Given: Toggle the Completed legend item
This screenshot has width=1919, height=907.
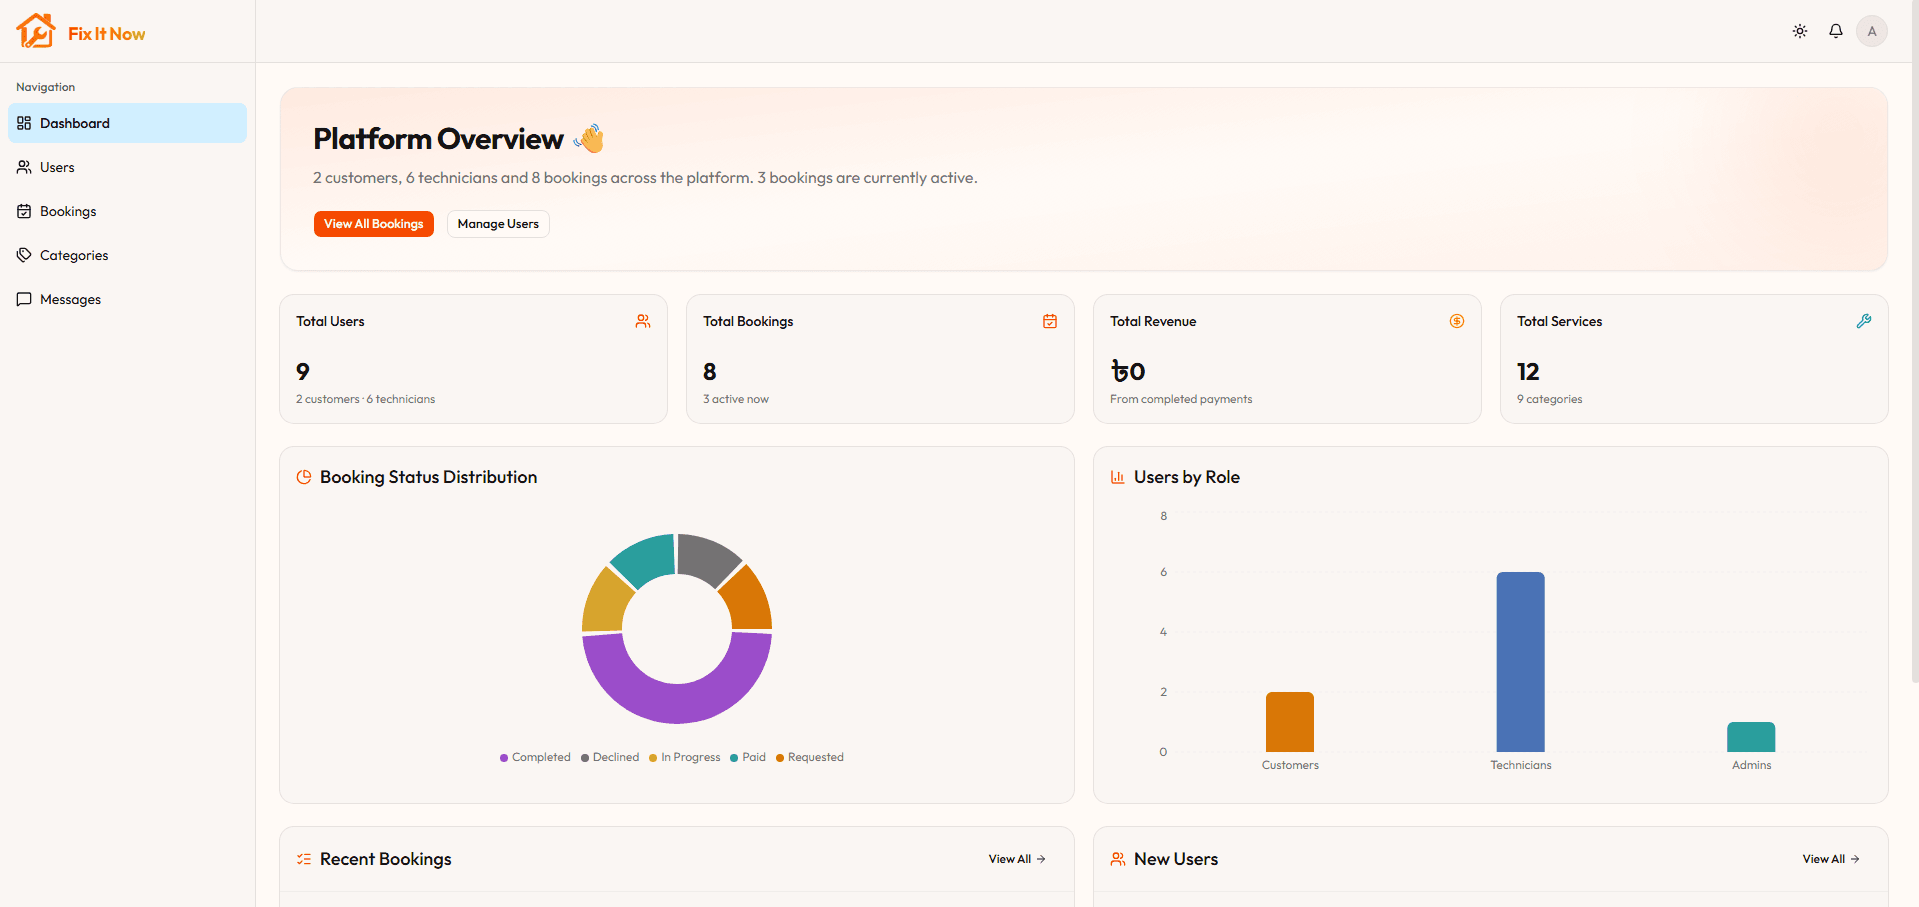Looking at the screenshot, I should click(535, 757).
